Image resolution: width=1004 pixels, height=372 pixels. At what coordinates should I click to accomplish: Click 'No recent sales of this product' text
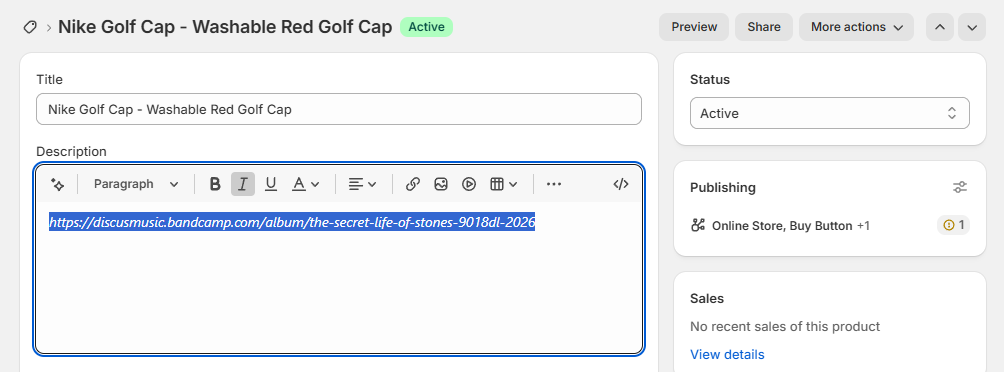click(785, 327)
